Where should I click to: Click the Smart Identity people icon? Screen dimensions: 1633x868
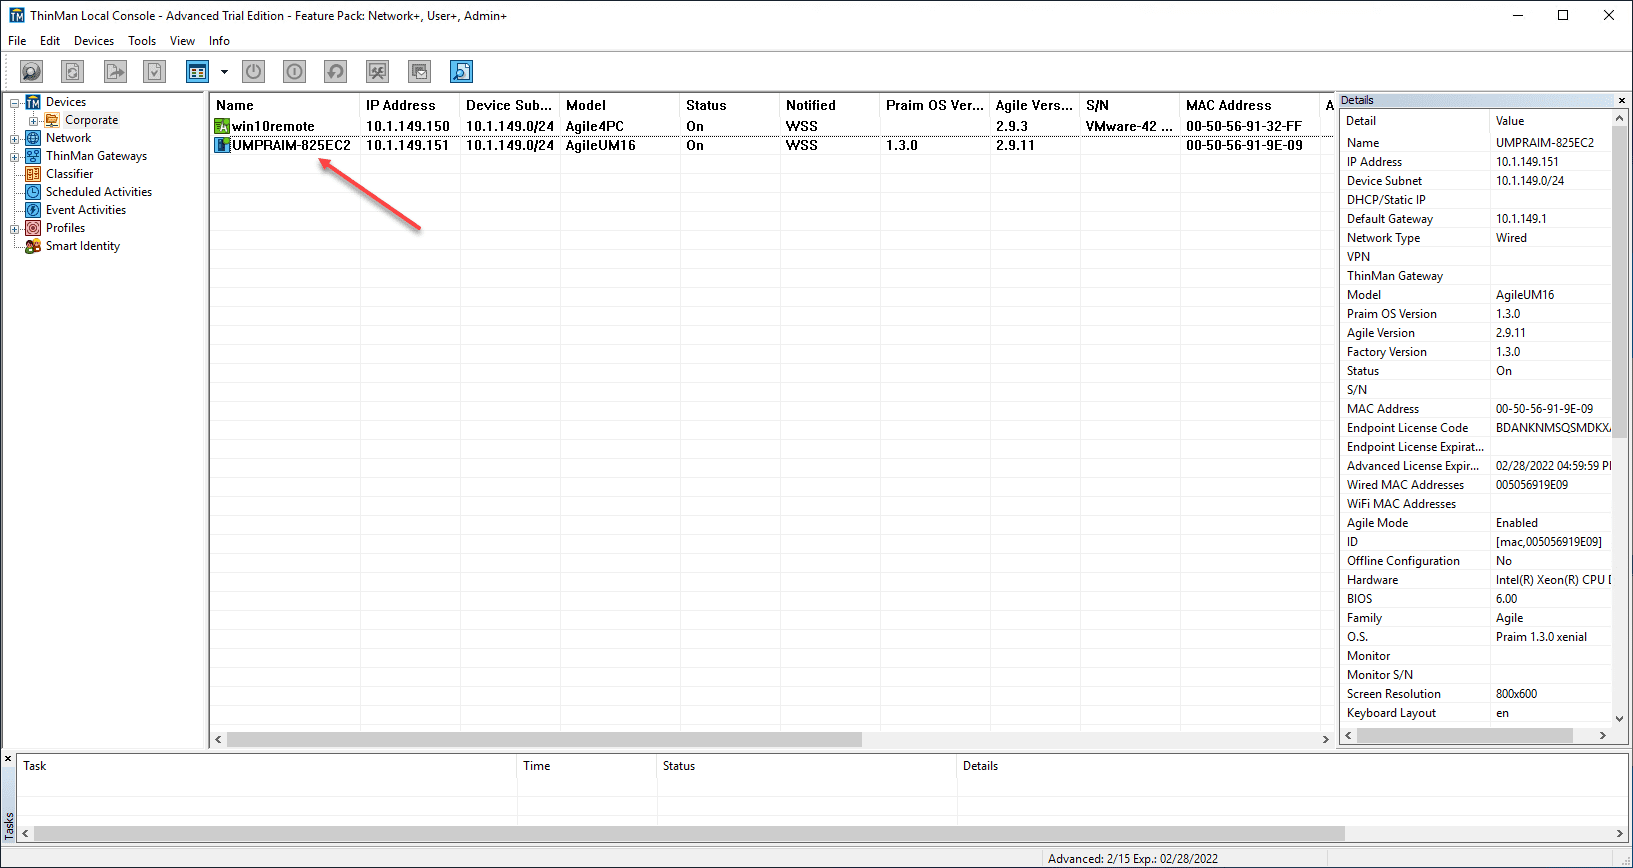tap(33, 246)
